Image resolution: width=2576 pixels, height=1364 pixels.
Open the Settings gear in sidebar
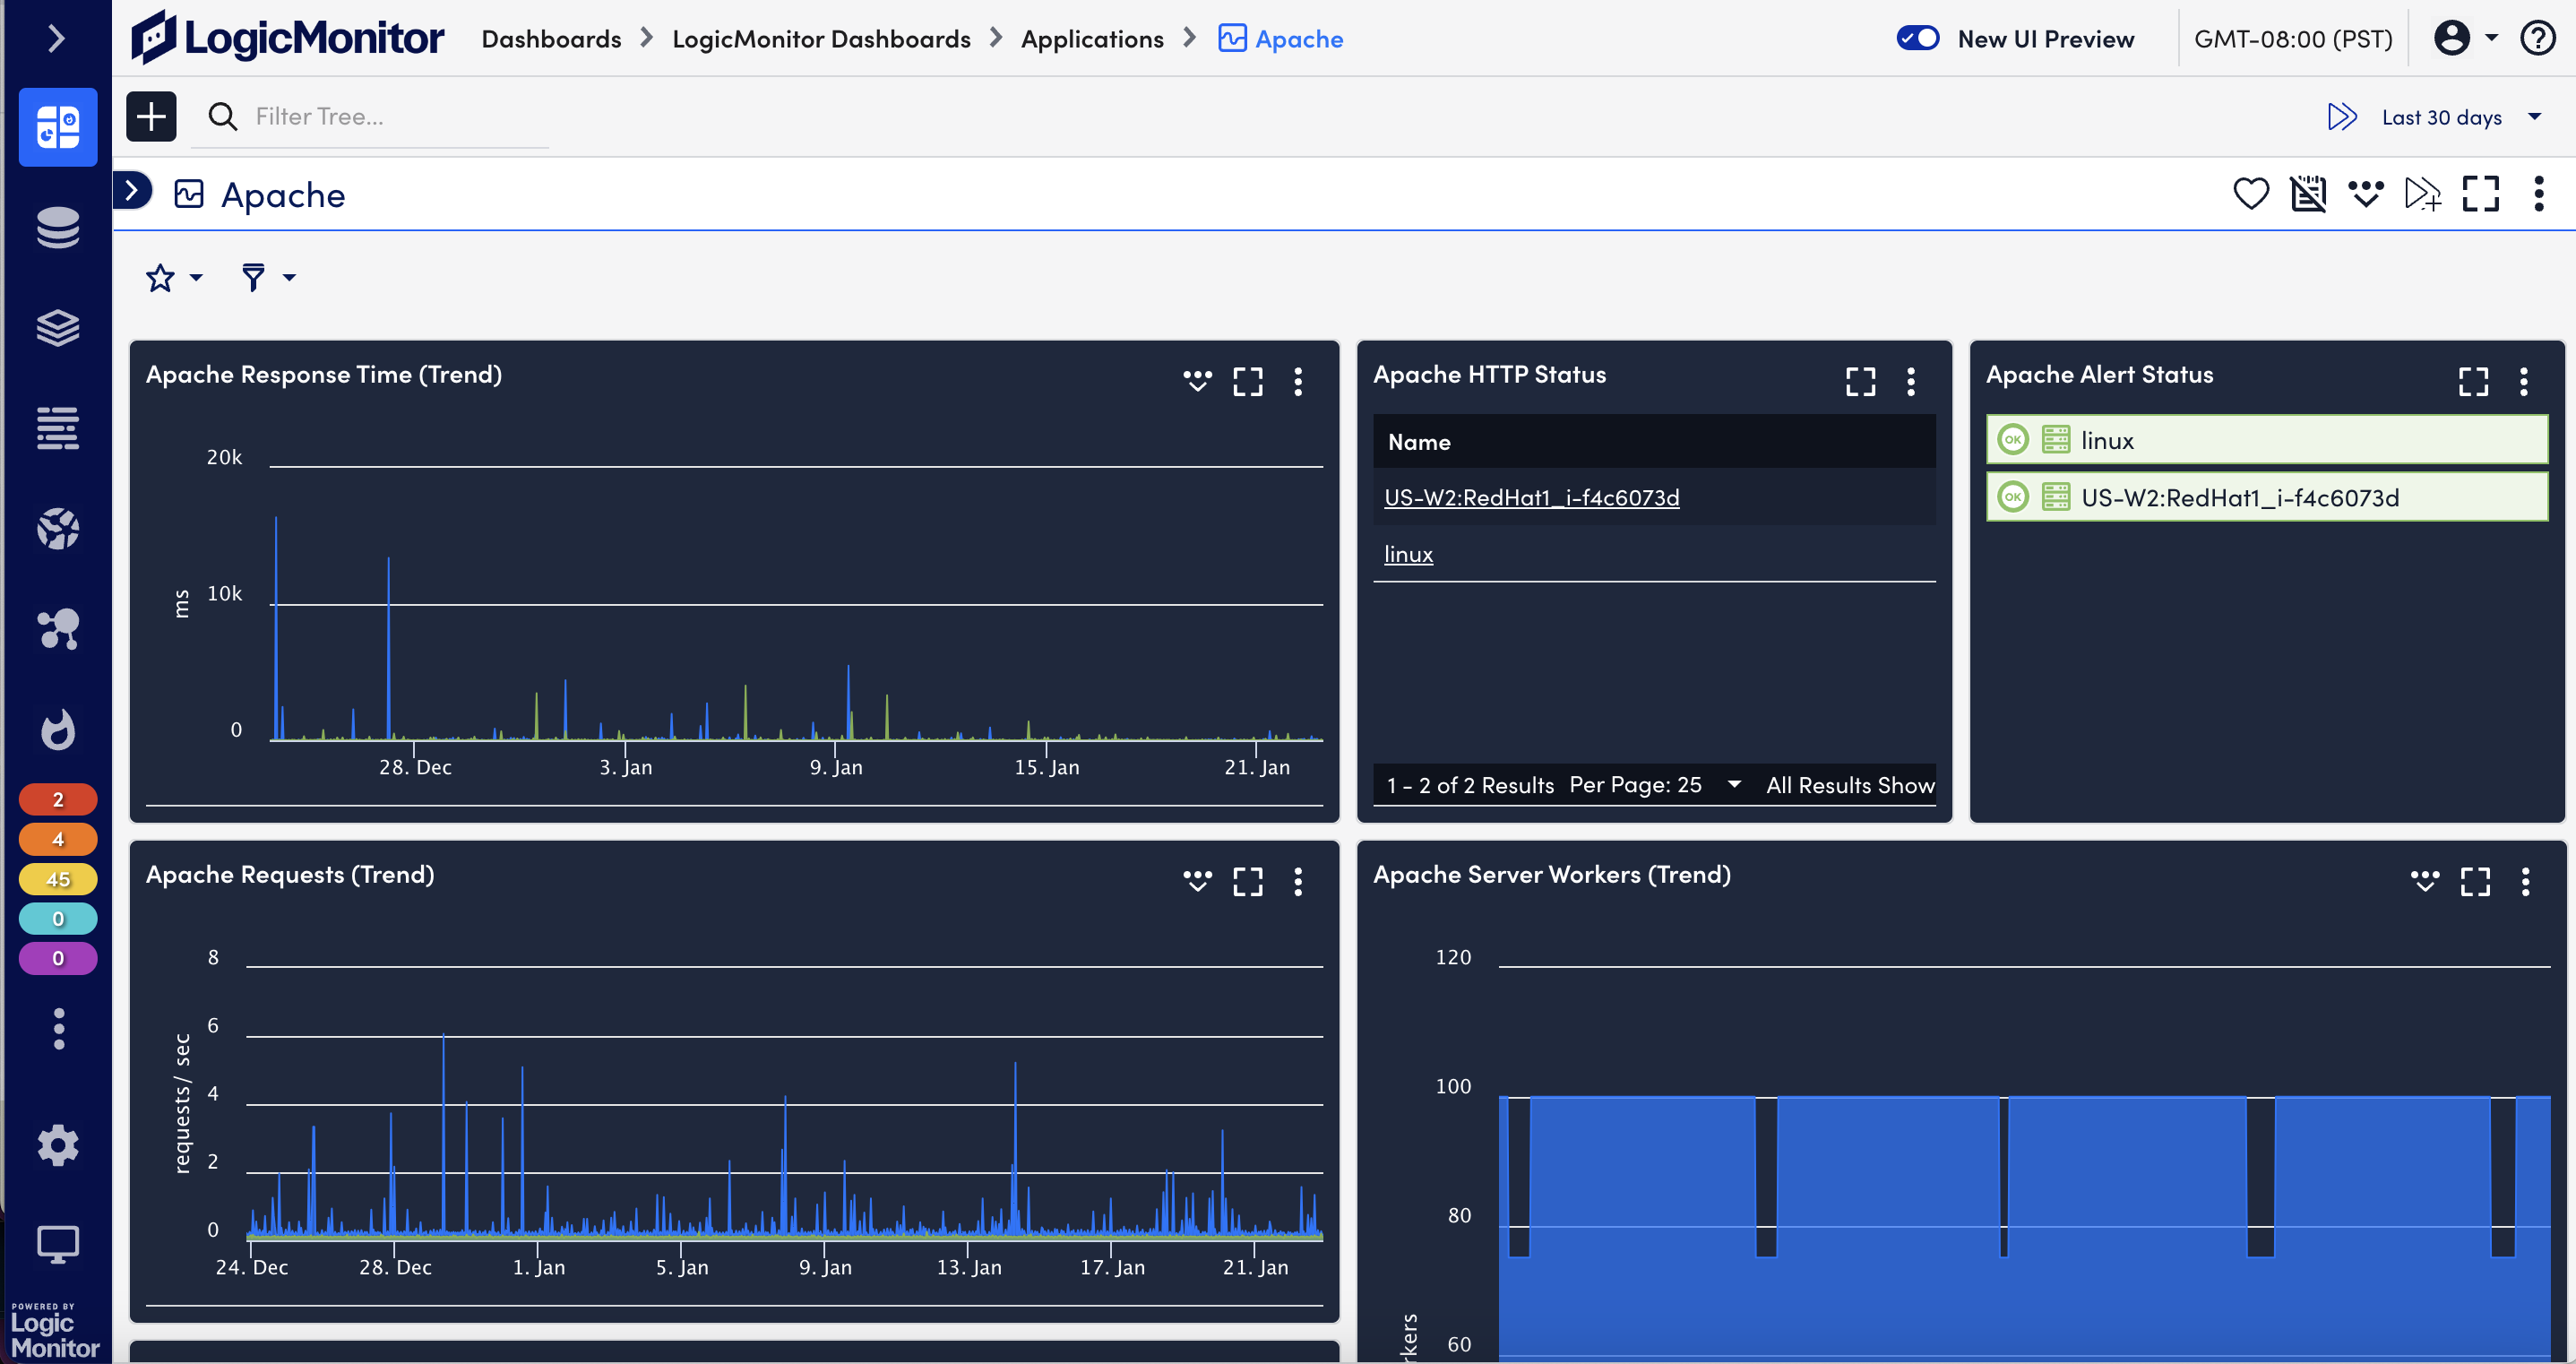57,1145
